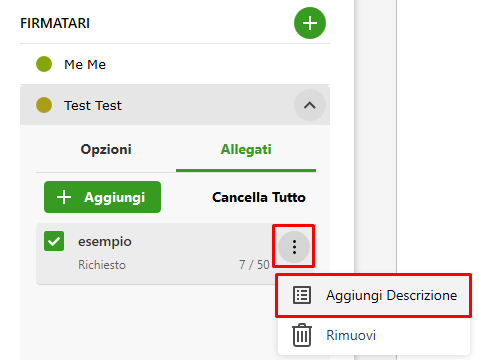Choose Aggiungi Descrizione from the menu

tap(374, 295)
